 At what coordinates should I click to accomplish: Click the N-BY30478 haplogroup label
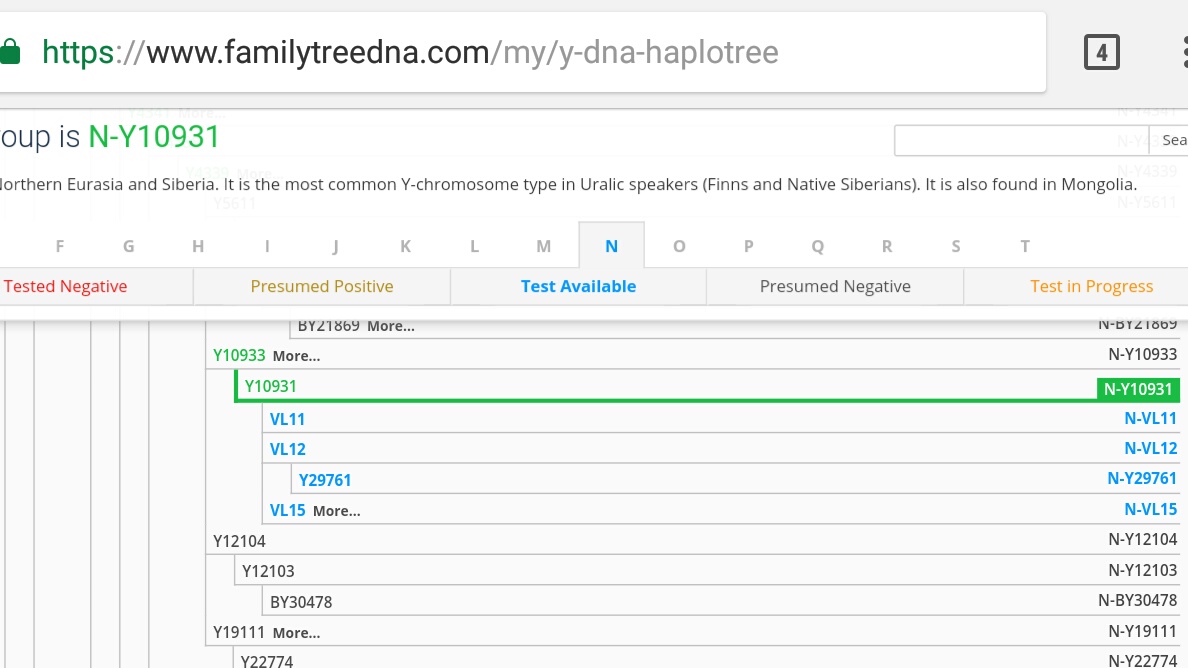pos(1137,601)
